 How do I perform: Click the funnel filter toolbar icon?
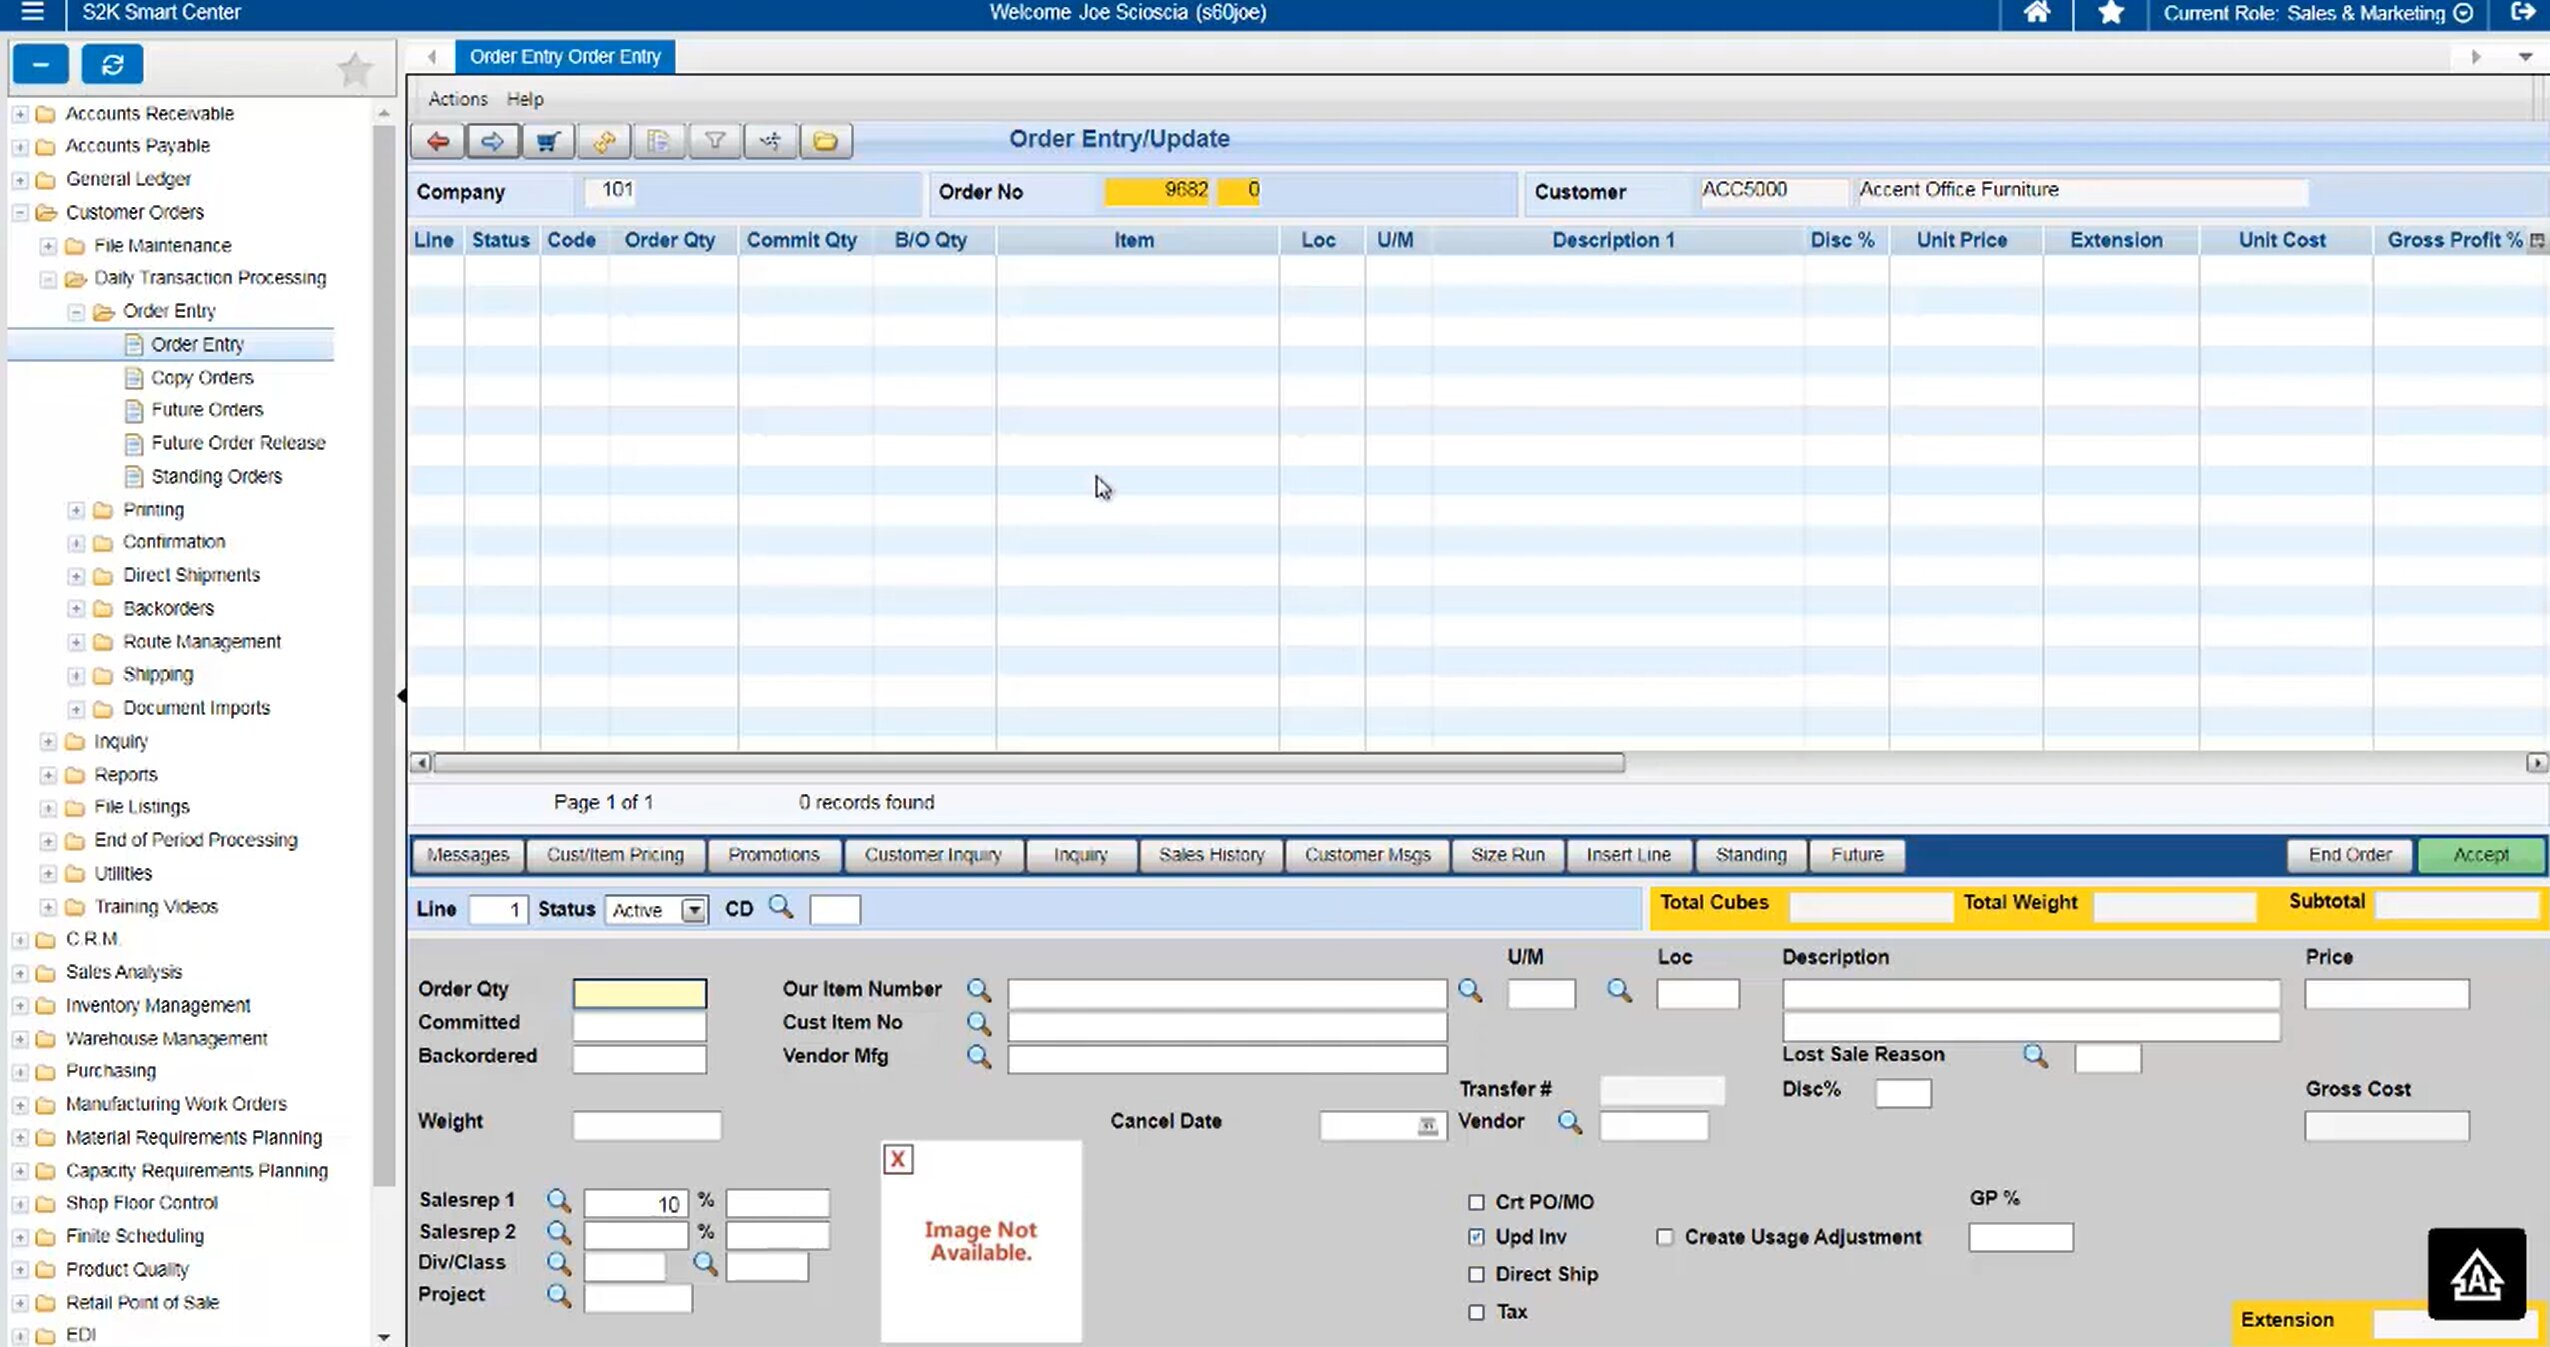[x=714, y=141]
